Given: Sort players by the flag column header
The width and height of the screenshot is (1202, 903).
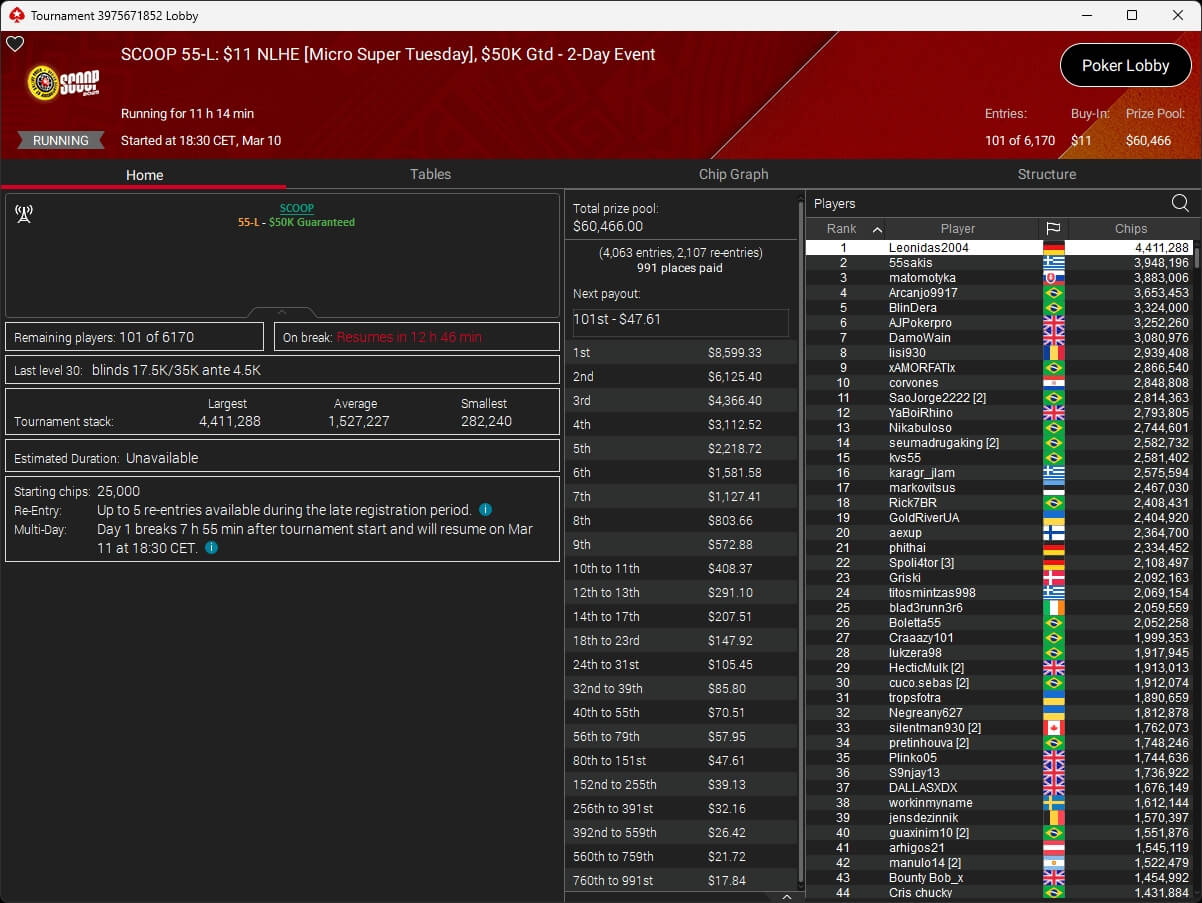Looking at the screenshot, I should pos(1053,229).
